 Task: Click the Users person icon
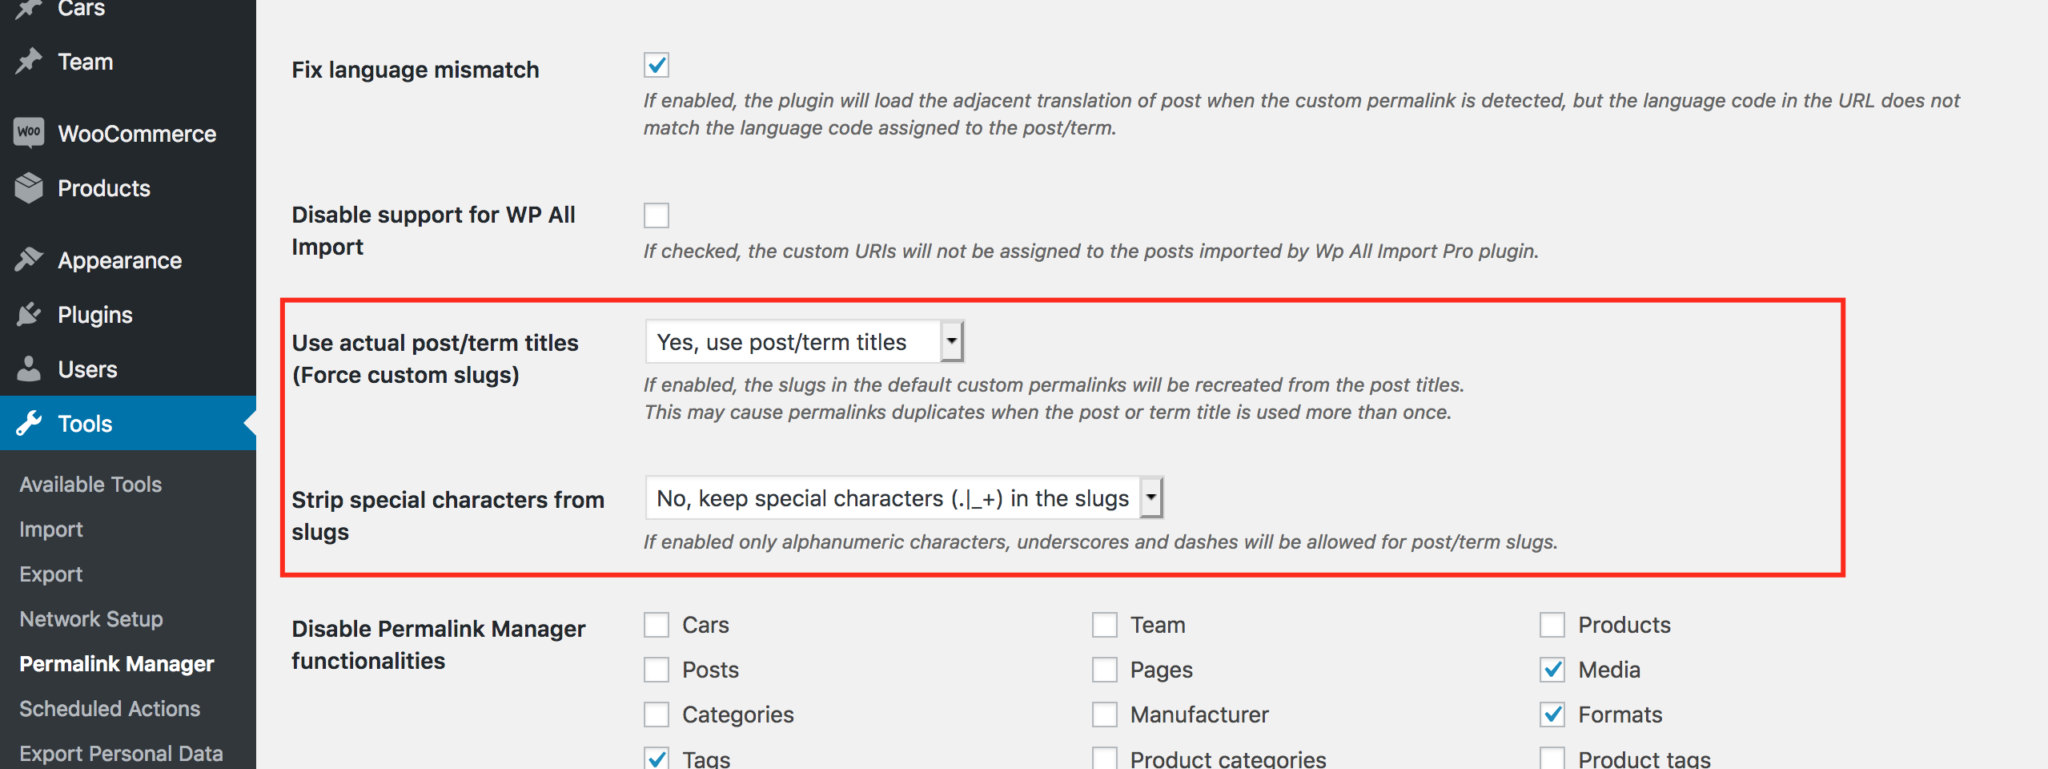(29, 369)
